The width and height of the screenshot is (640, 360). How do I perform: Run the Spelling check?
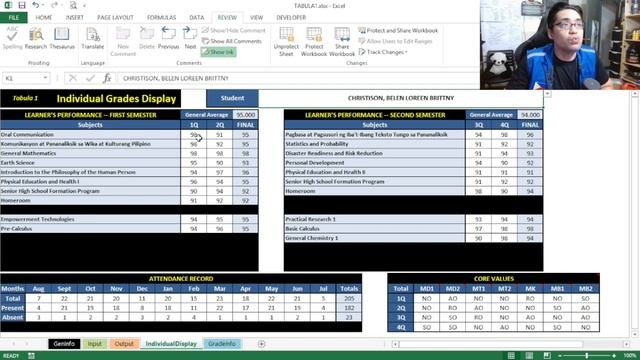(x=12, y=39)
